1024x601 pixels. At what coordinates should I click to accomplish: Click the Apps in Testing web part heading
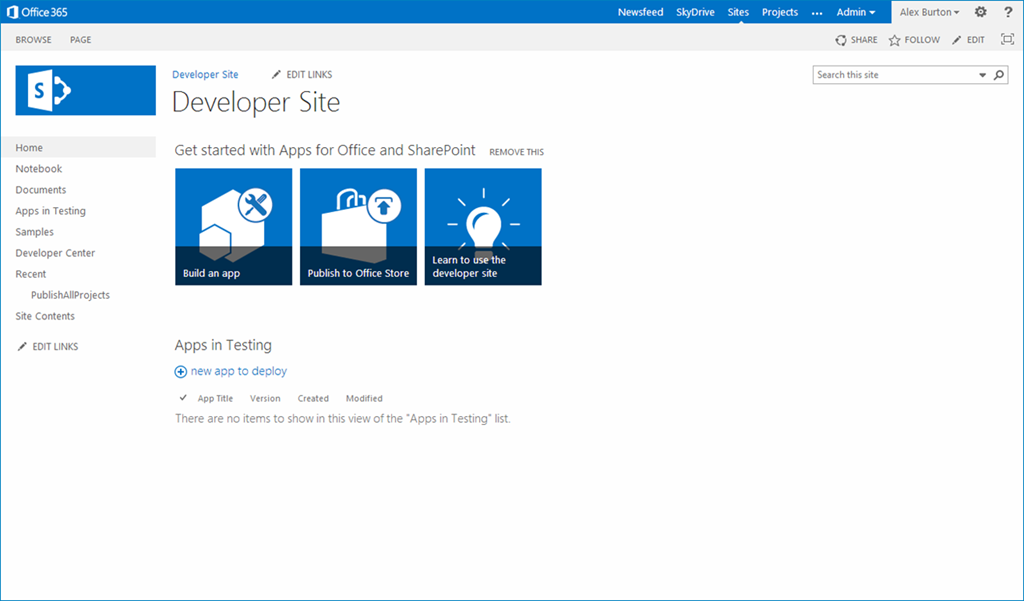coord(223,345)
